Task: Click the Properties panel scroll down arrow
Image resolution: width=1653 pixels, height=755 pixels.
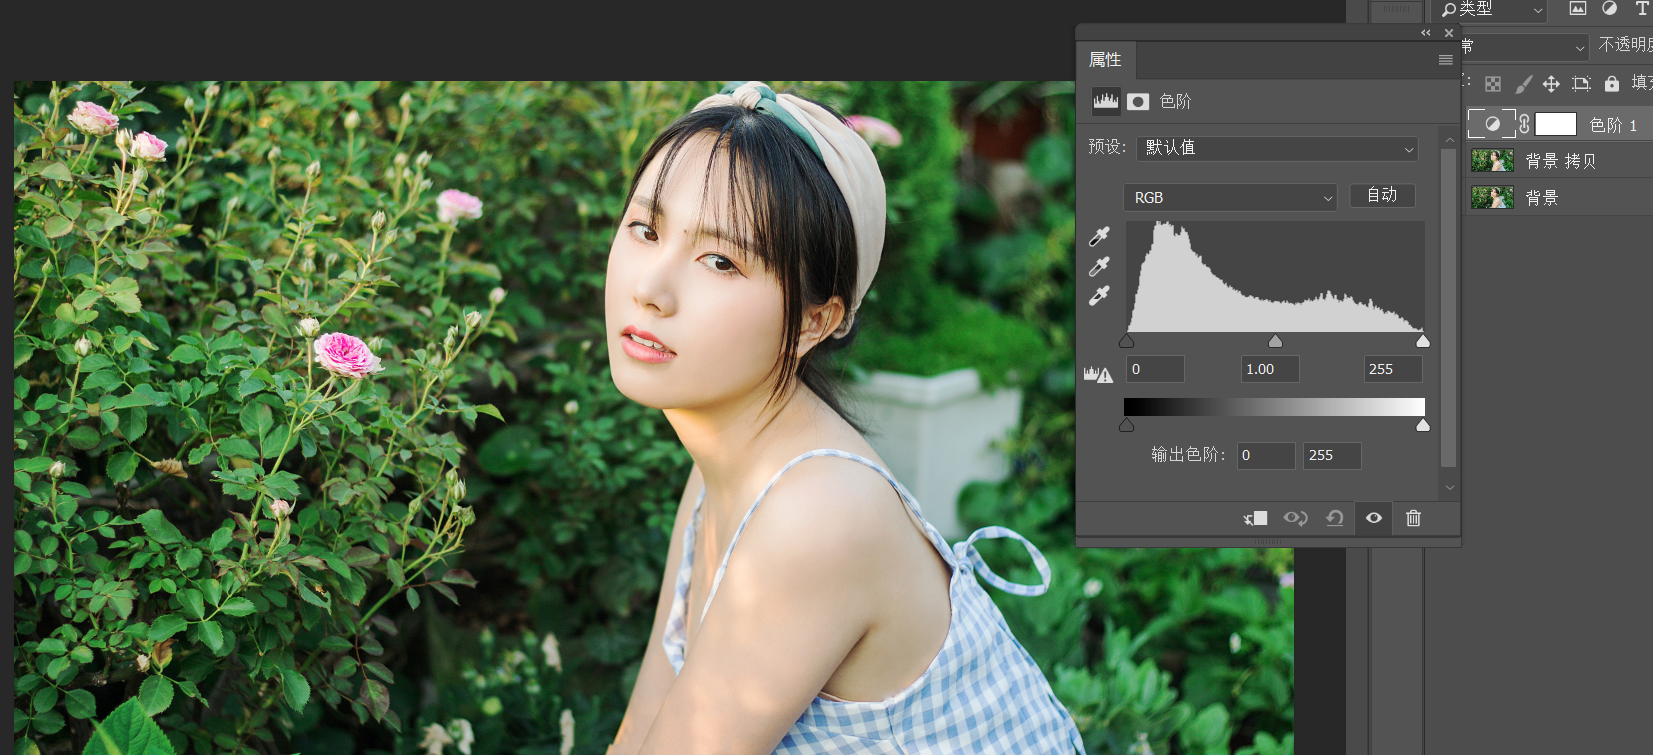Action: (1449, 488)
